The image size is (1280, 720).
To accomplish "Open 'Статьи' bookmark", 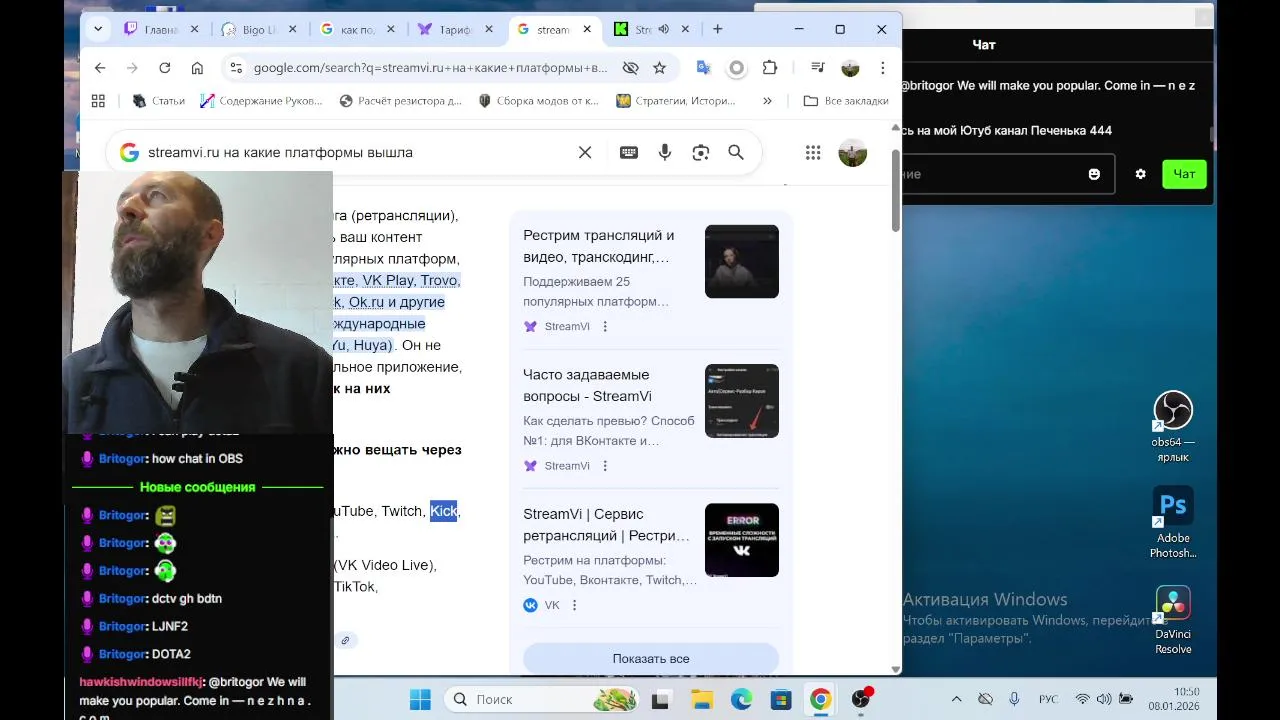I will (x=159, y=101).
